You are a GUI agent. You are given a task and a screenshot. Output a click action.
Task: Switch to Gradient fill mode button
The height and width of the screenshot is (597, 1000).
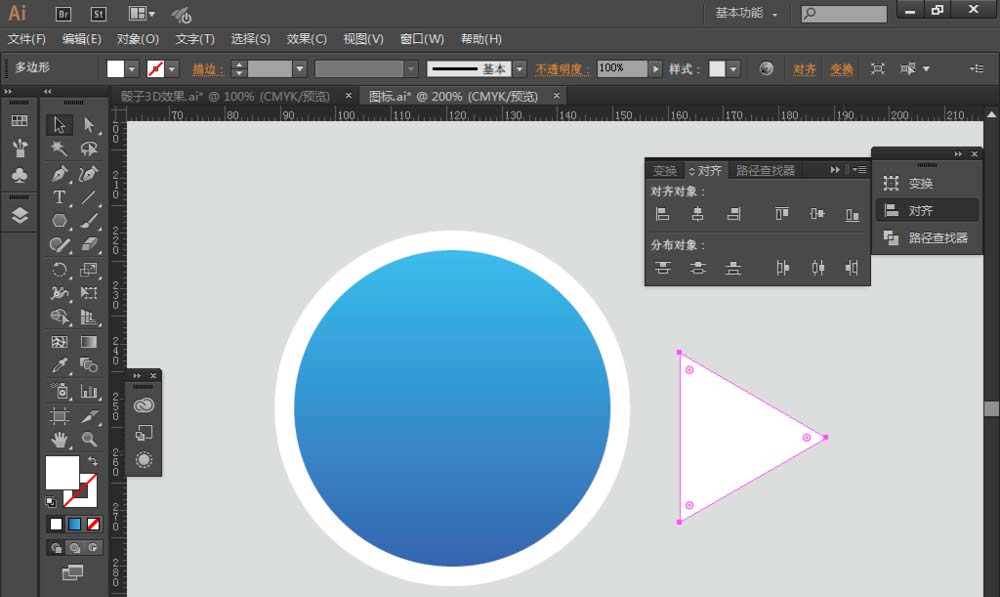click(75, 524)
